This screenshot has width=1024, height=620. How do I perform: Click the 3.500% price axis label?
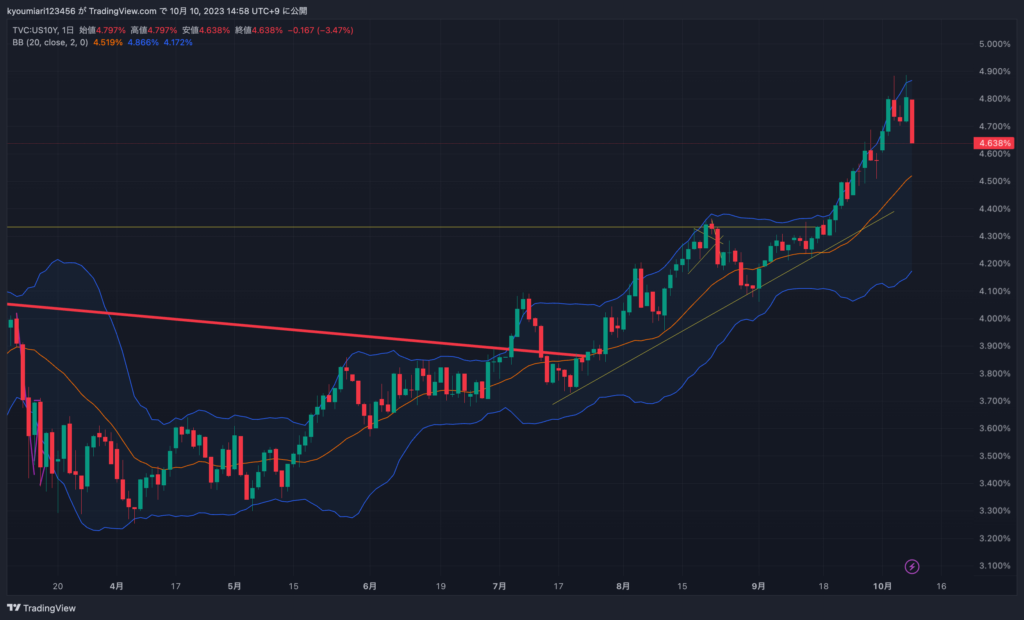(x=995, y=456)
